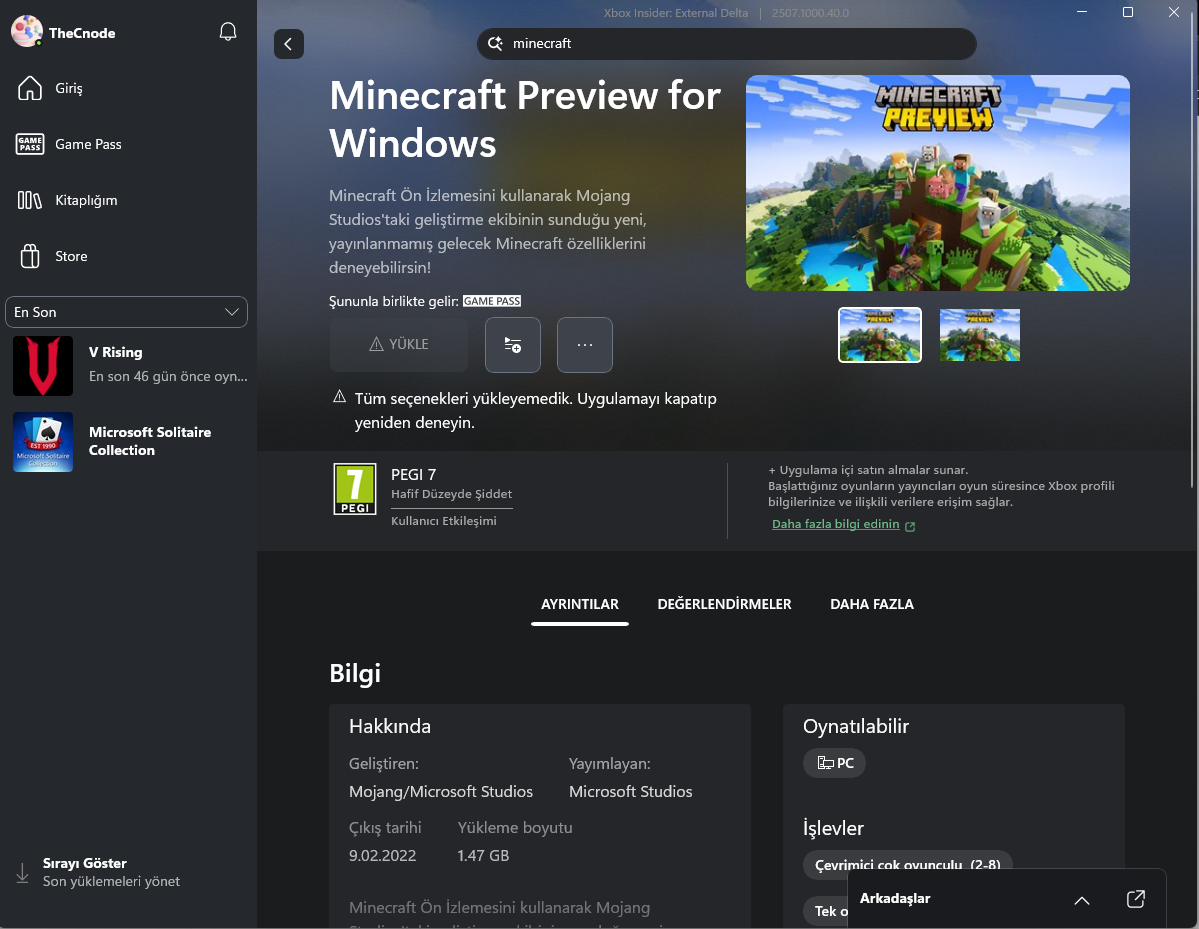The image size is (1199, 929).
Task: Switch to AYRINTILAR tab
Action: pyautogui.click(x=580, y=604)
